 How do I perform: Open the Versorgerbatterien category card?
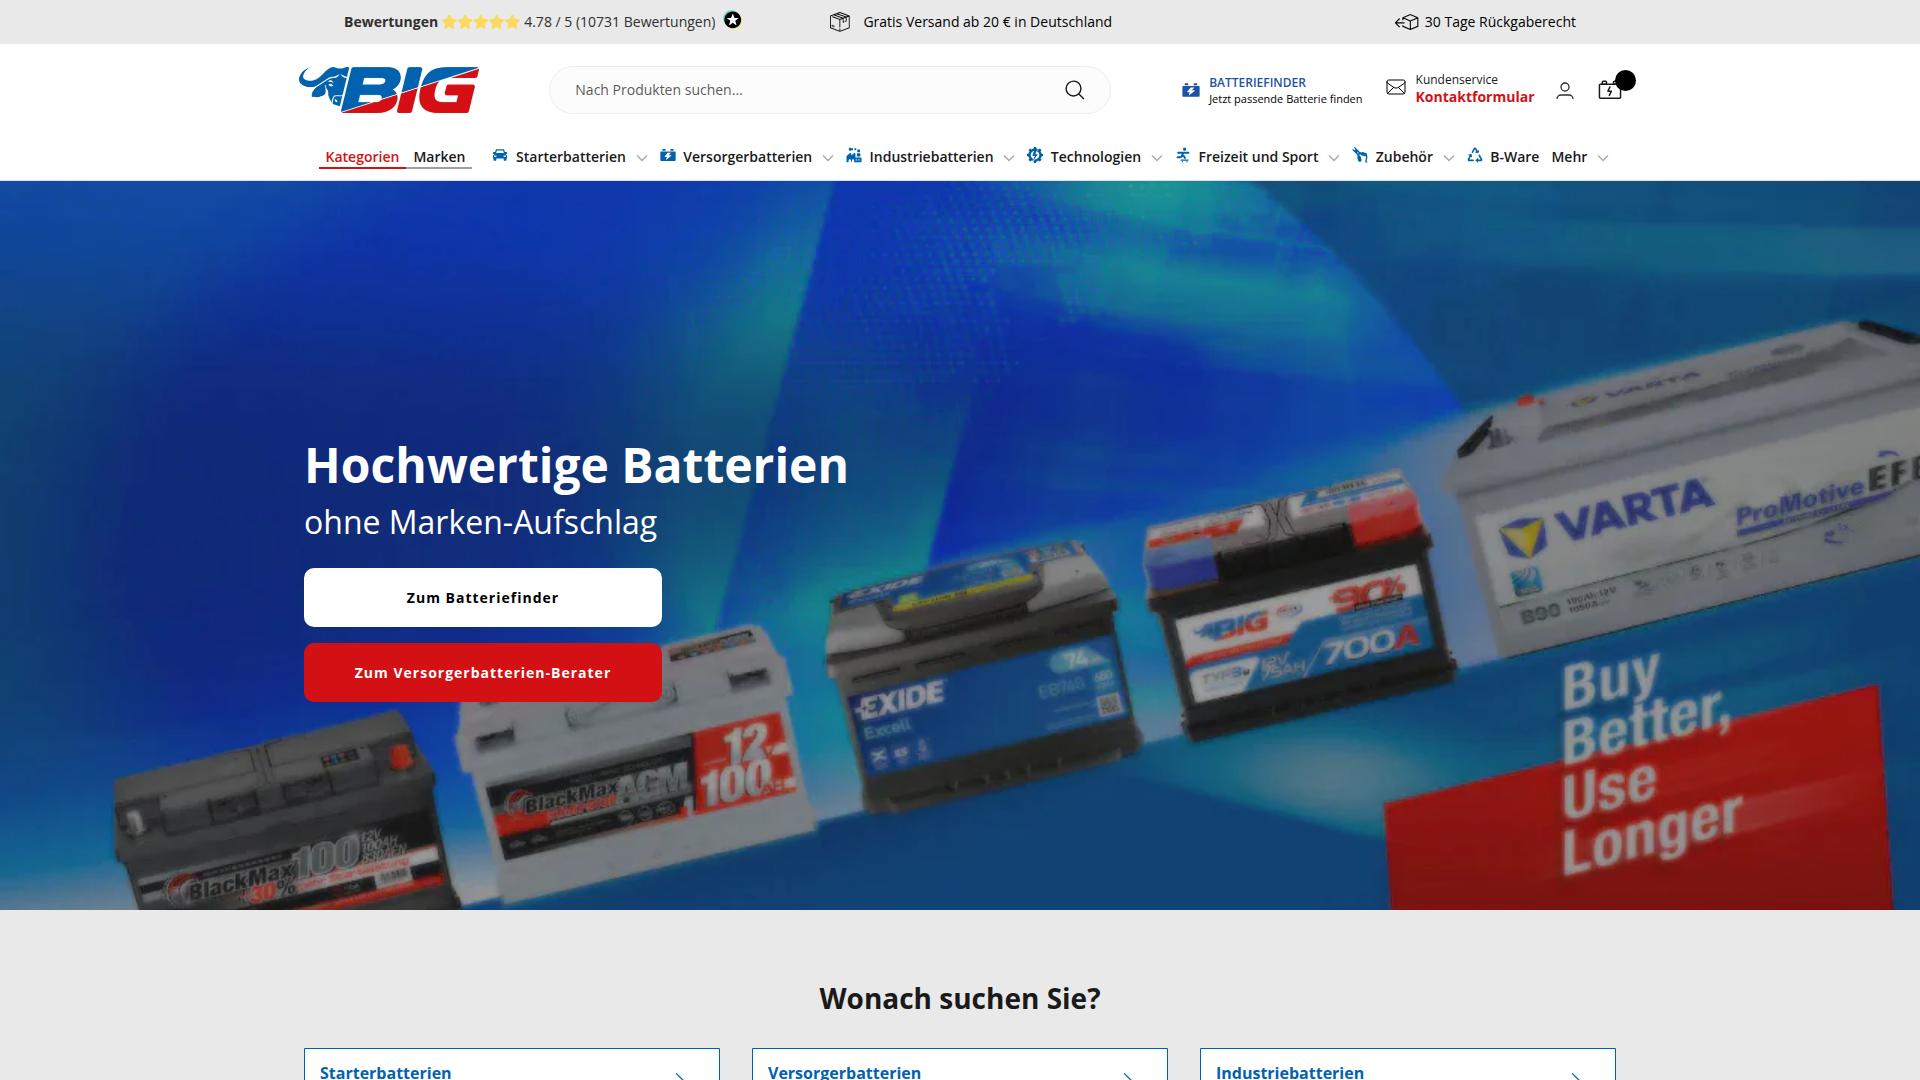(x=960, y=1065)
